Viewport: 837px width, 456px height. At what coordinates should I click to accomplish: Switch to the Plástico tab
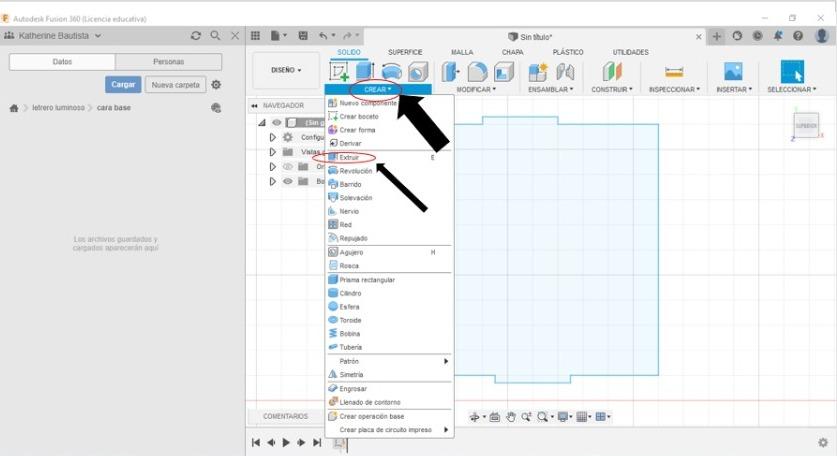pyautogui.click(x=568, y=52)
